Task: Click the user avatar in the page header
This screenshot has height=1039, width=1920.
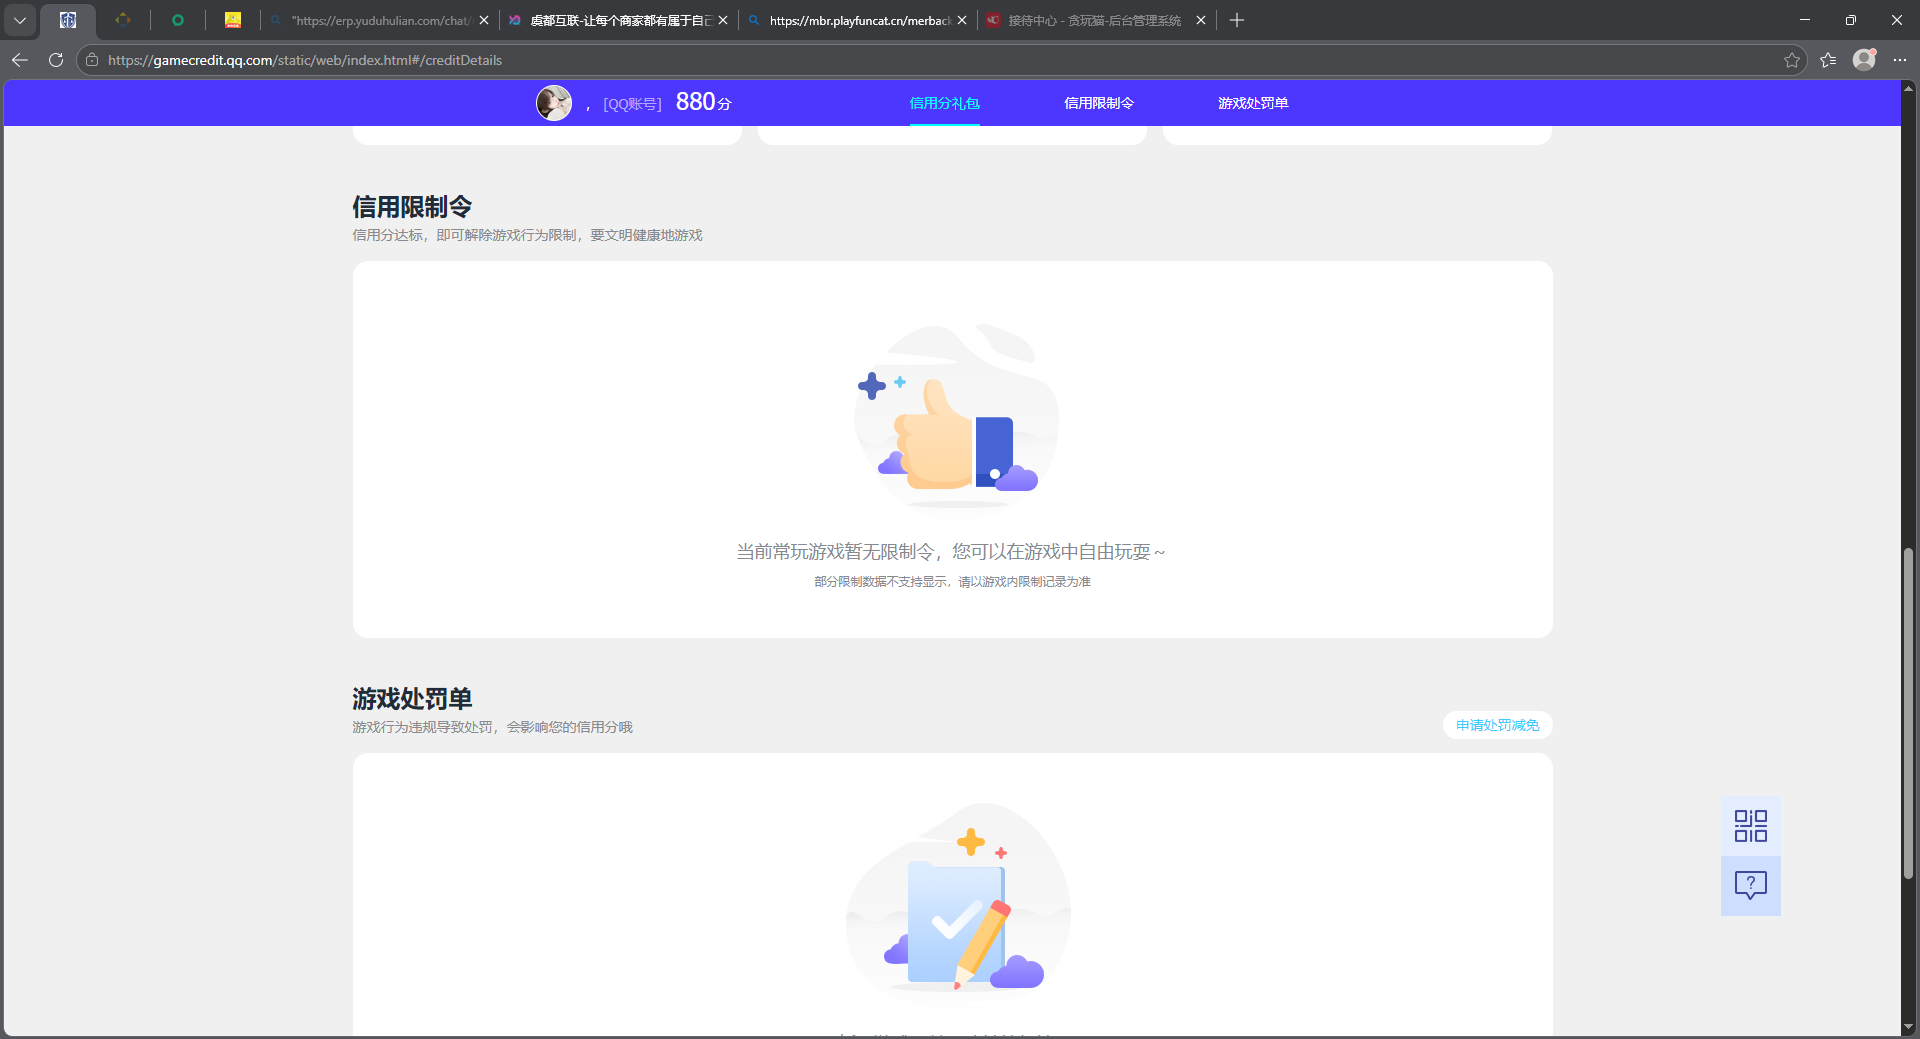Action: [x=554, y=102]
